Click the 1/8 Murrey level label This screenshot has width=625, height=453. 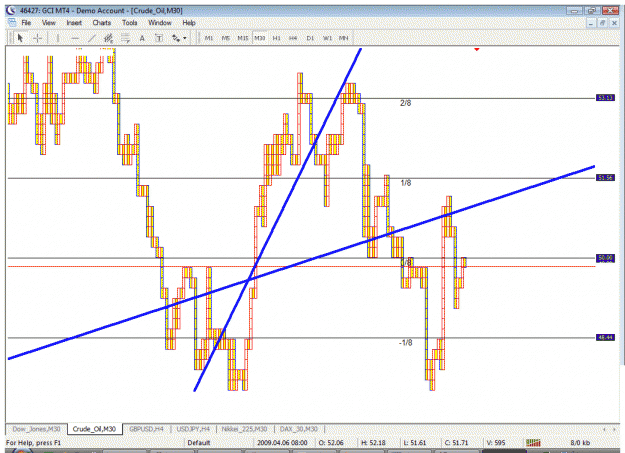[406, 183]
